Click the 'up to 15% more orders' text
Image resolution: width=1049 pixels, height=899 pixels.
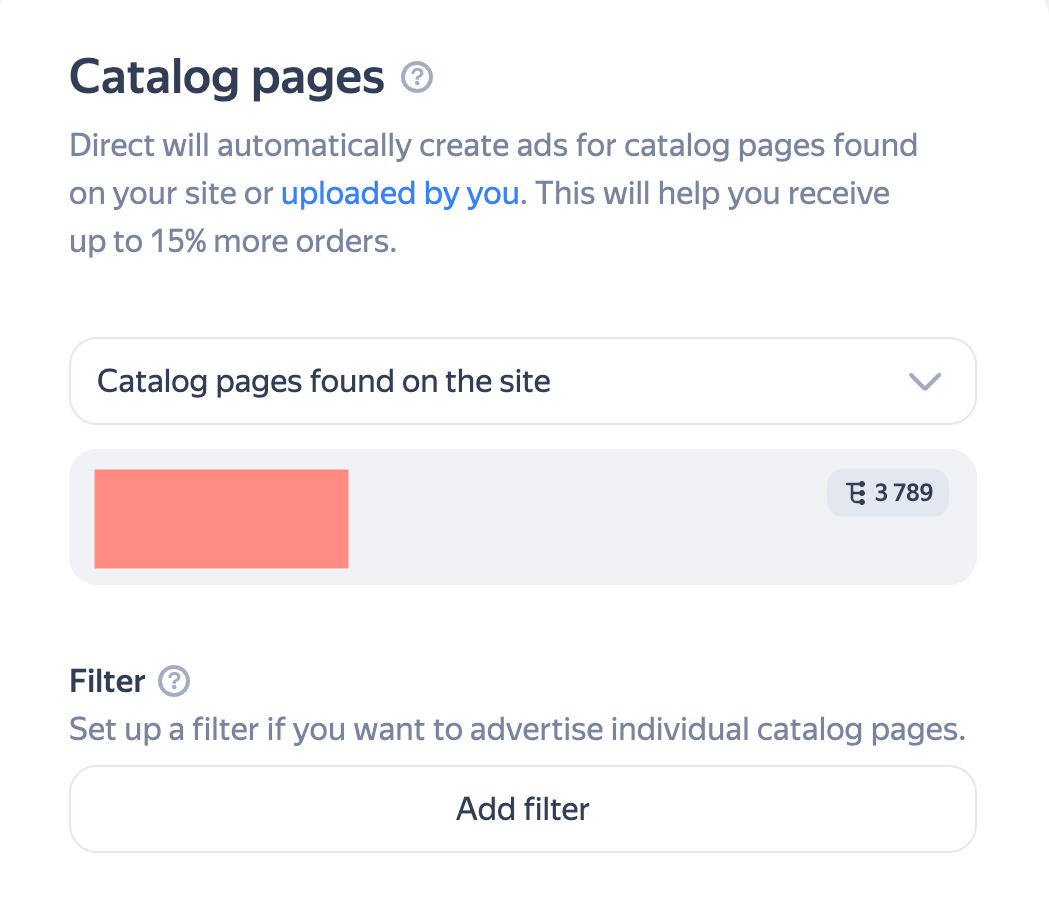point(233,241)
